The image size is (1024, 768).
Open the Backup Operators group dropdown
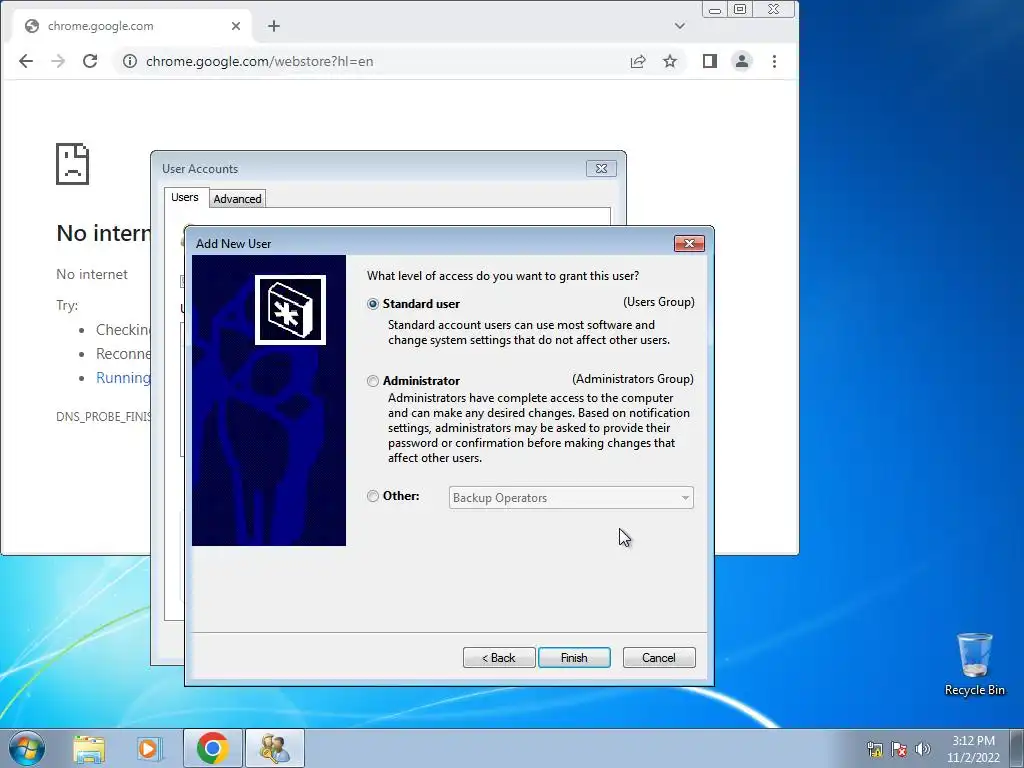point(571,498)
